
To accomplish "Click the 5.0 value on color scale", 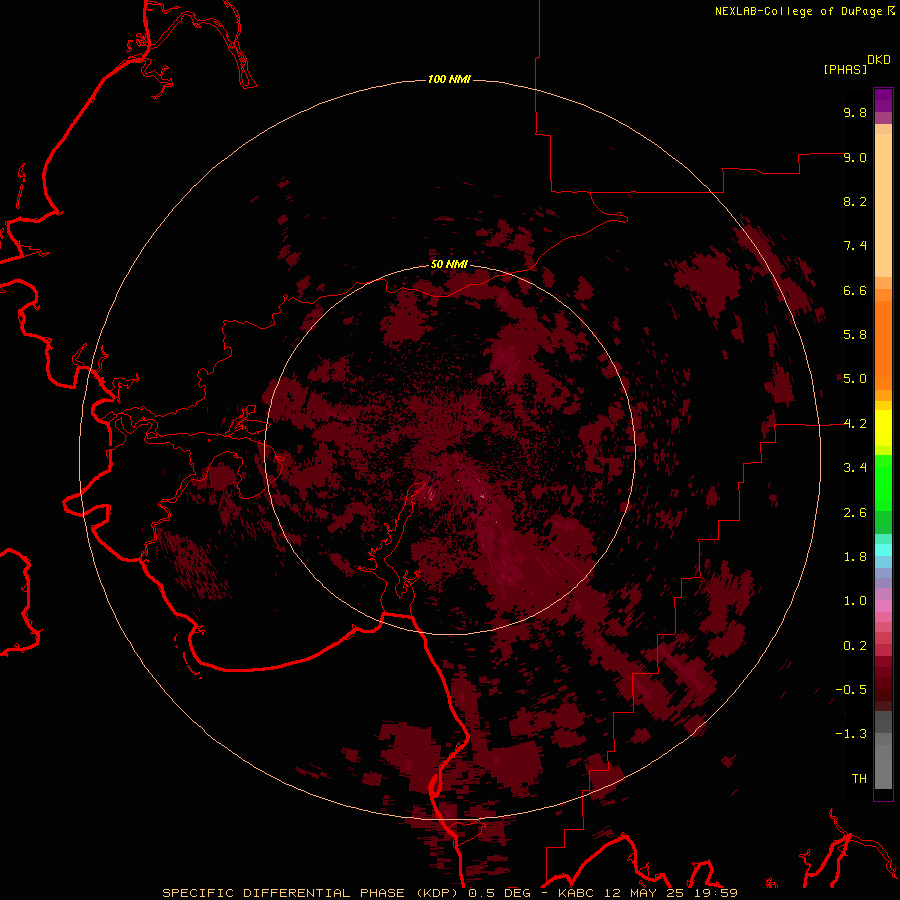I will click(855, 379).
